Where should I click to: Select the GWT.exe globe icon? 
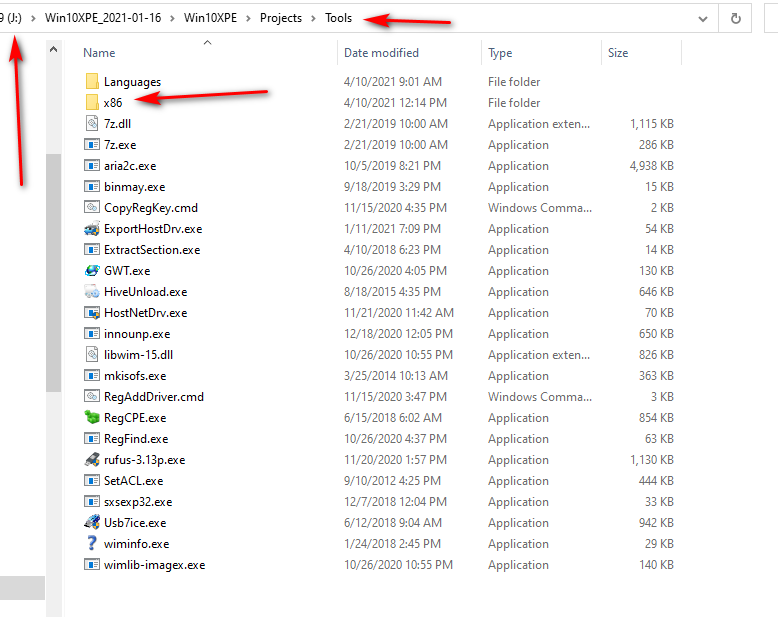coord(92,270)
